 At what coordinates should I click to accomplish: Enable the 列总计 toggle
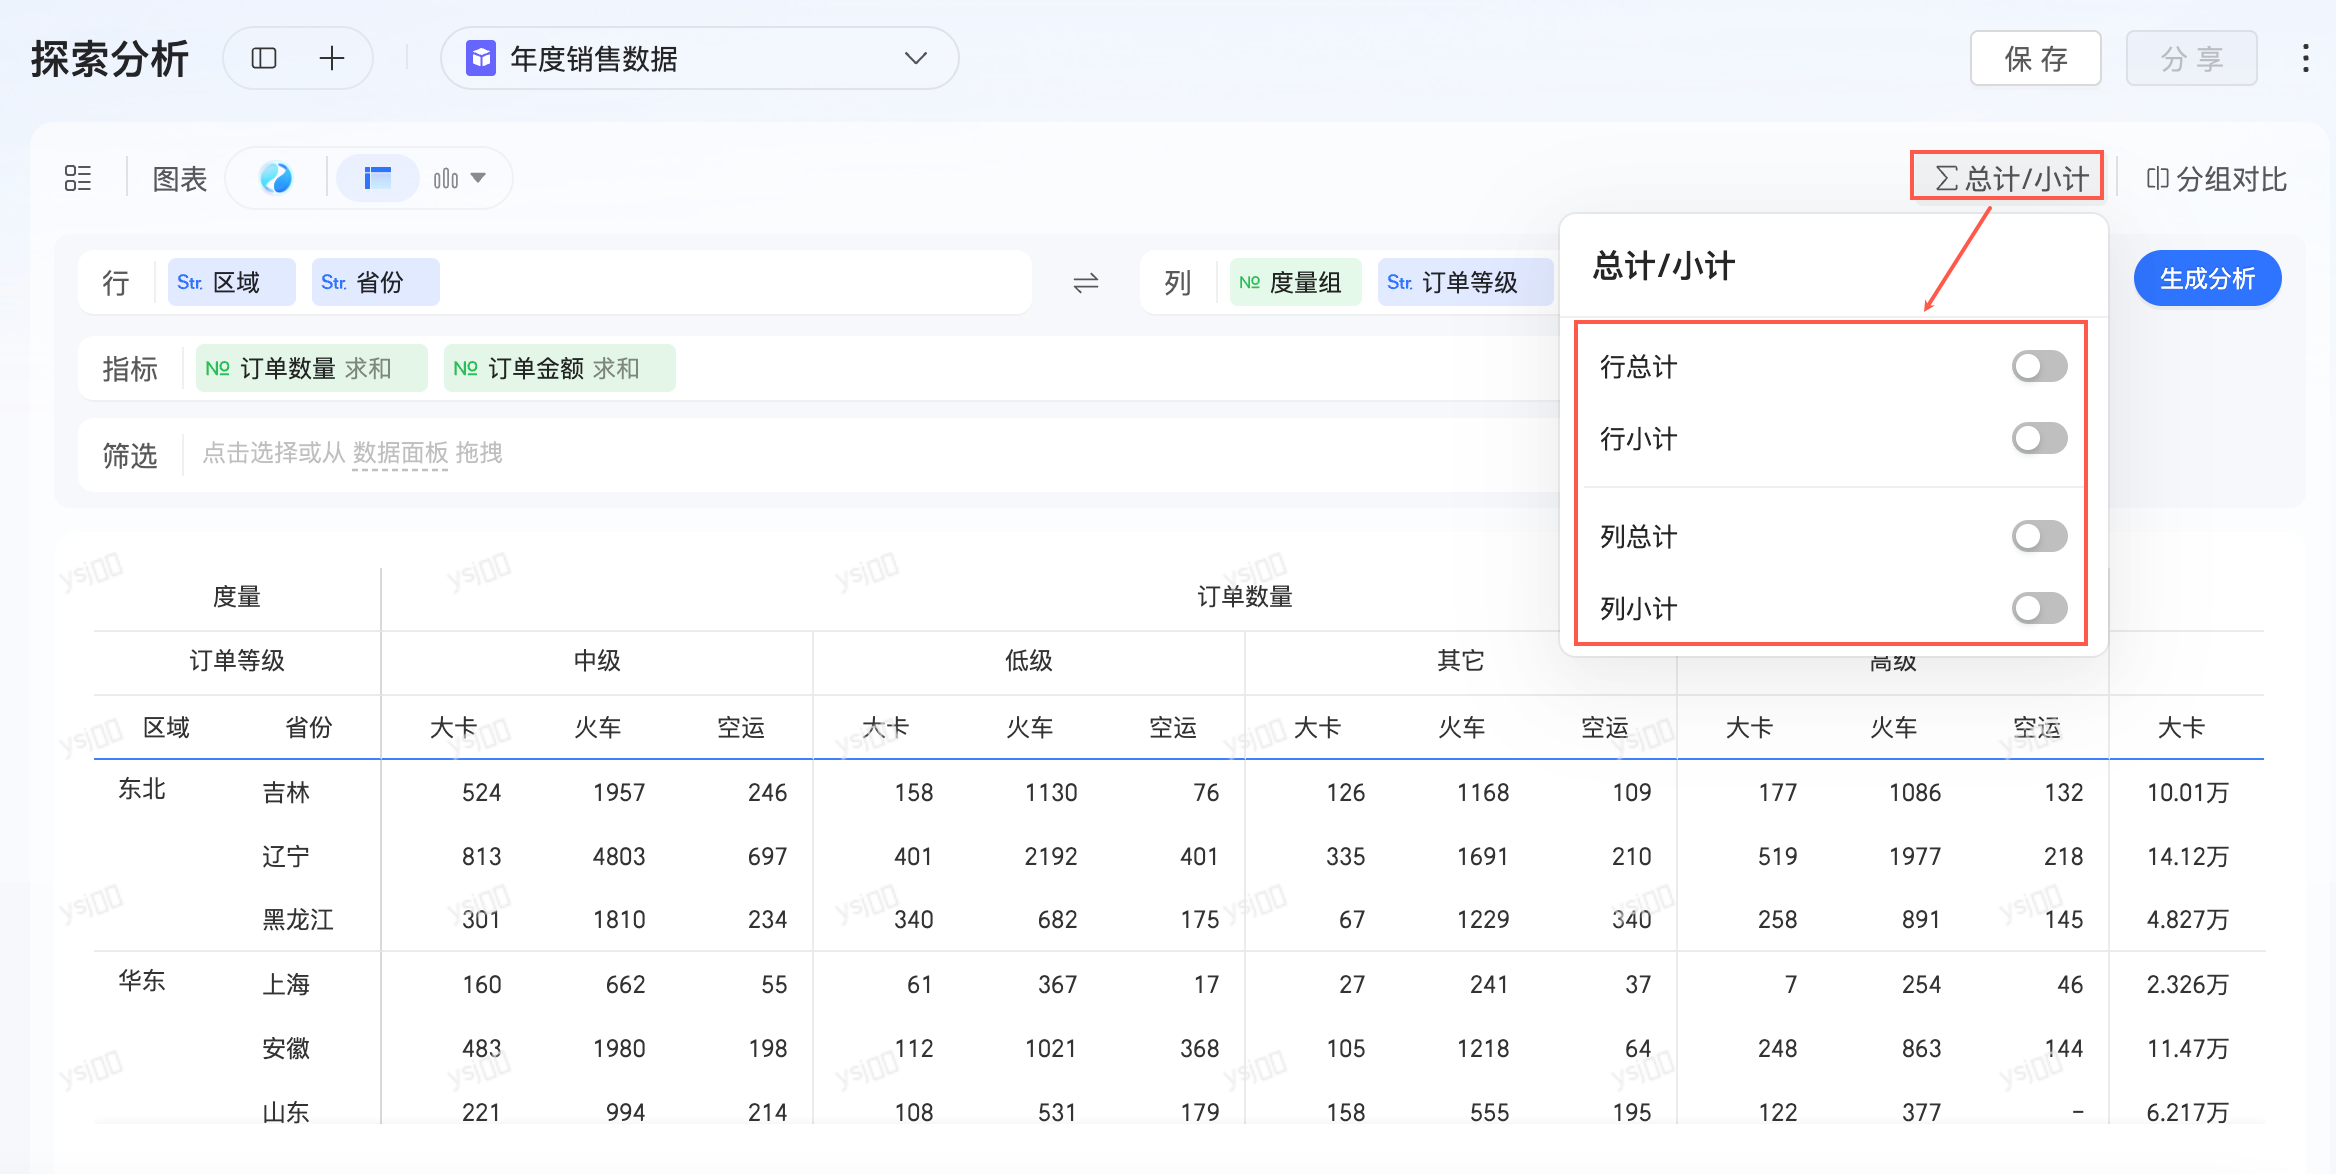pos(2039,536)
